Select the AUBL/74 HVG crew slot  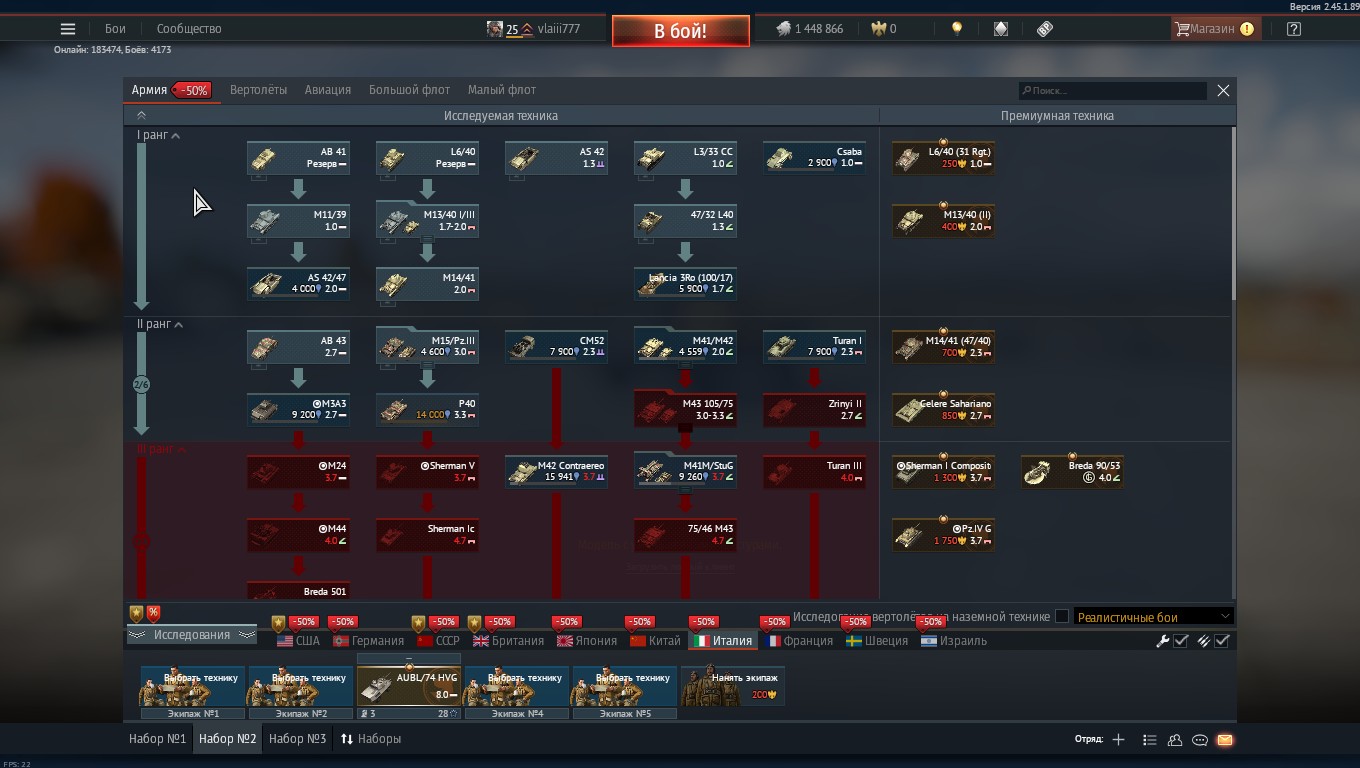point(409,686)
